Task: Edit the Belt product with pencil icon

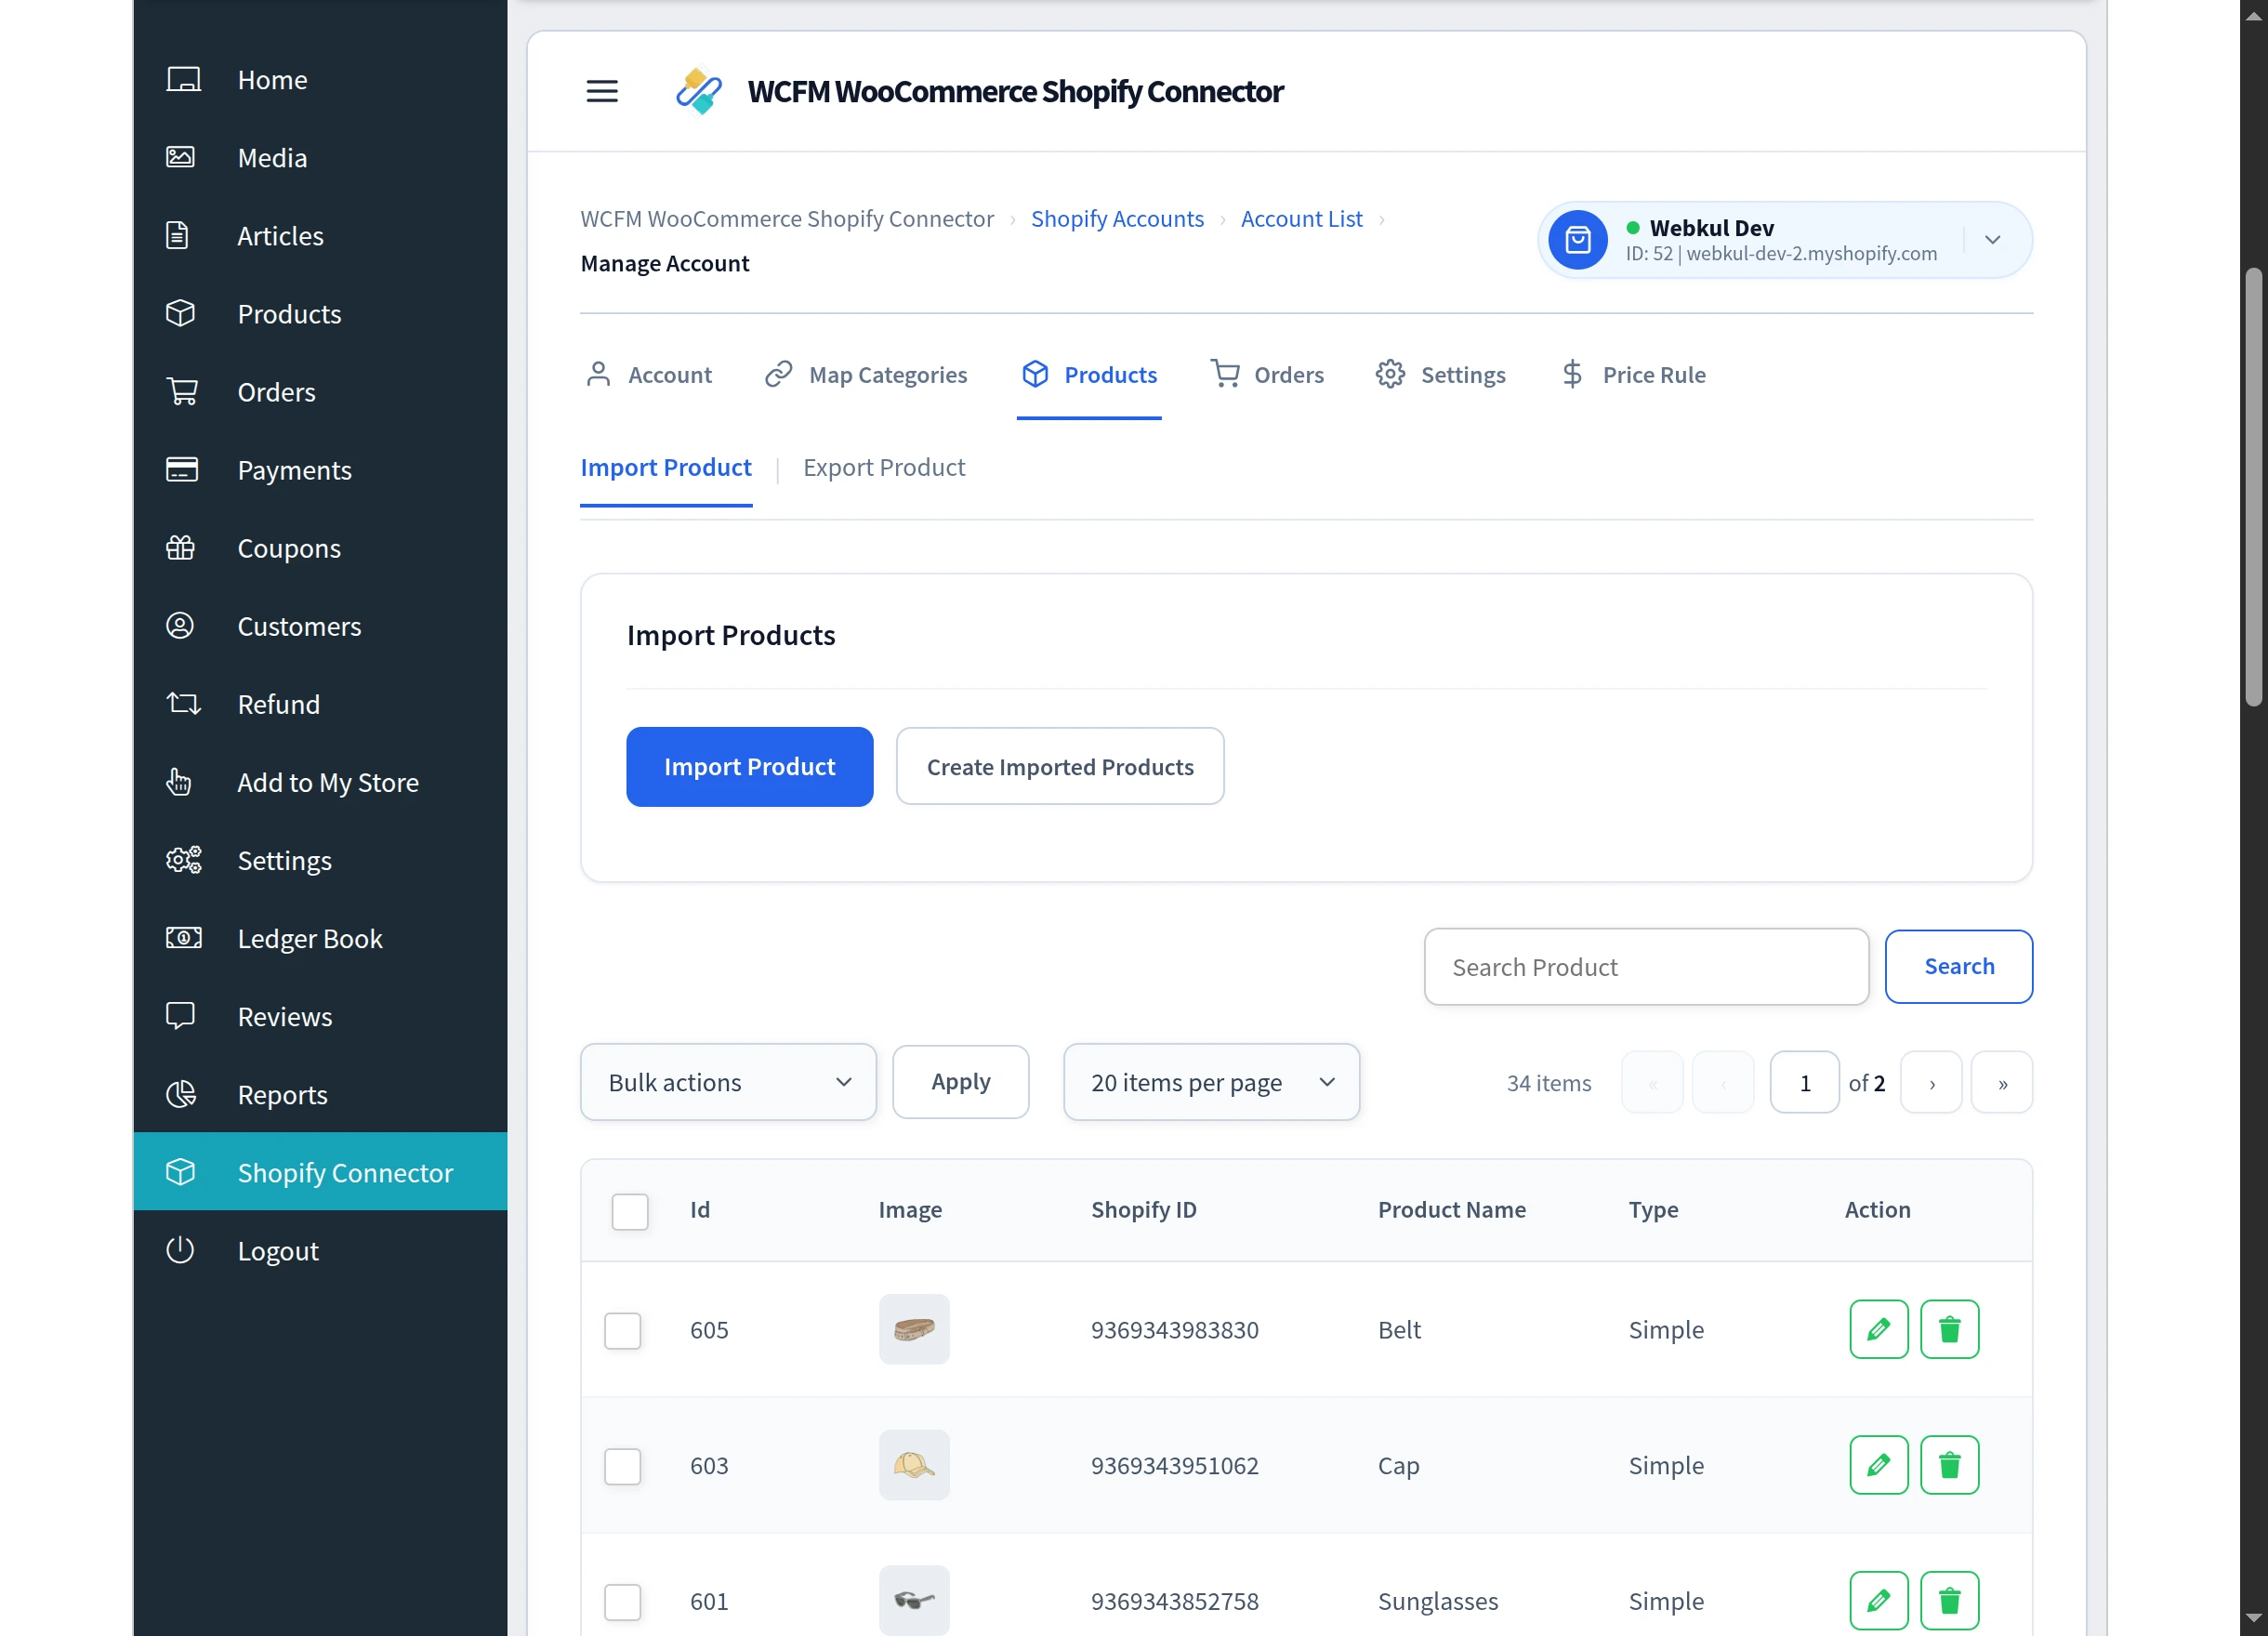Action: 1879,1329
